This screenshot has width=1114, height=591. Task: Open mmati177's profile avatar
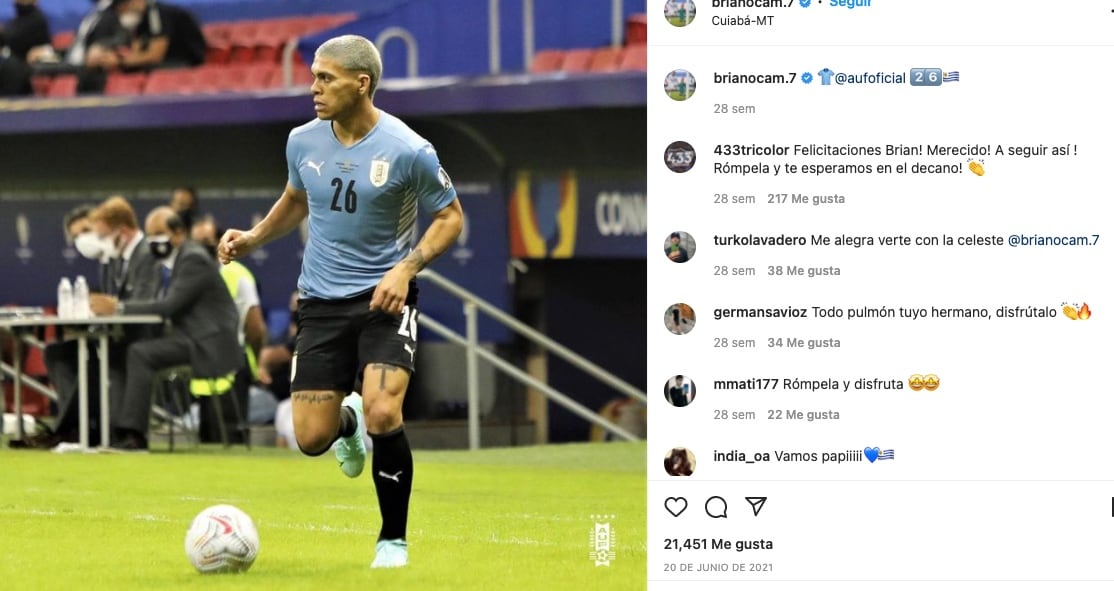click(680, 391)
